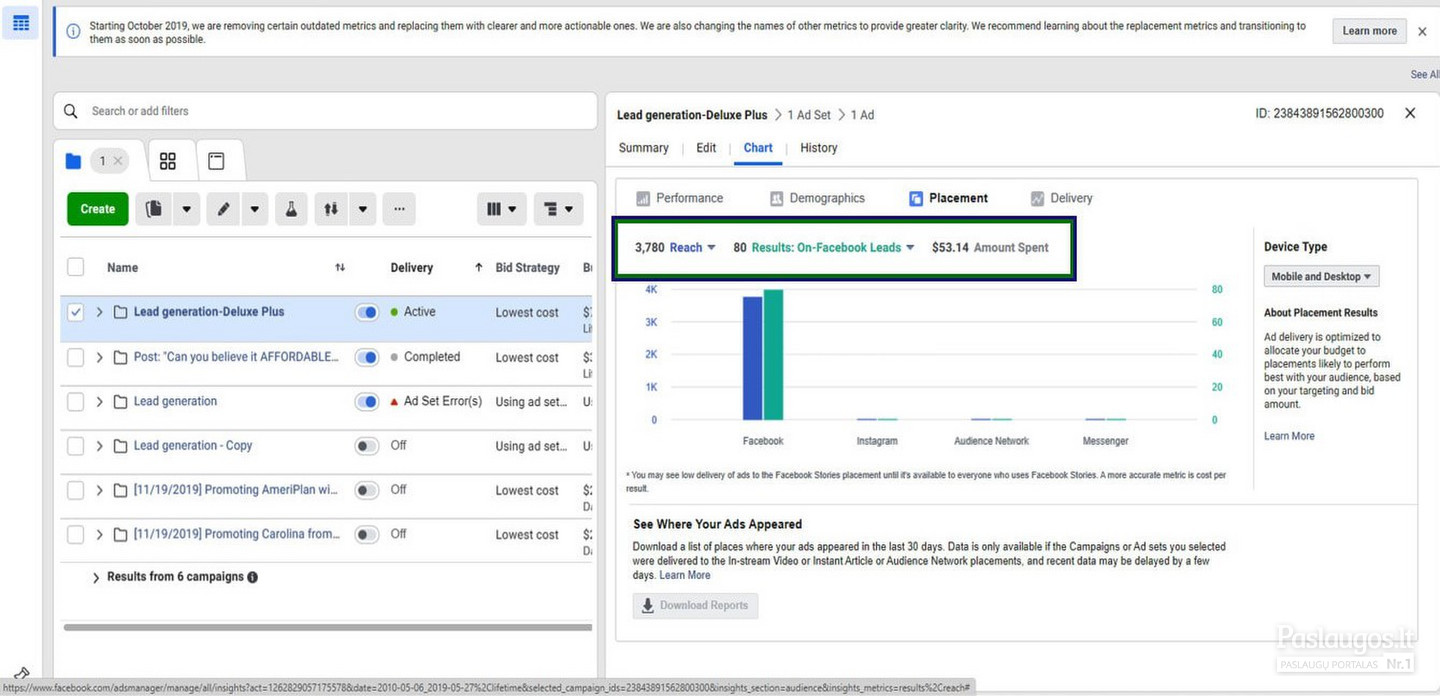The image size is (1440, 696).
Task: Close the campaign chart side panel
Action: pyautogui.click(x=1410, y=113)
